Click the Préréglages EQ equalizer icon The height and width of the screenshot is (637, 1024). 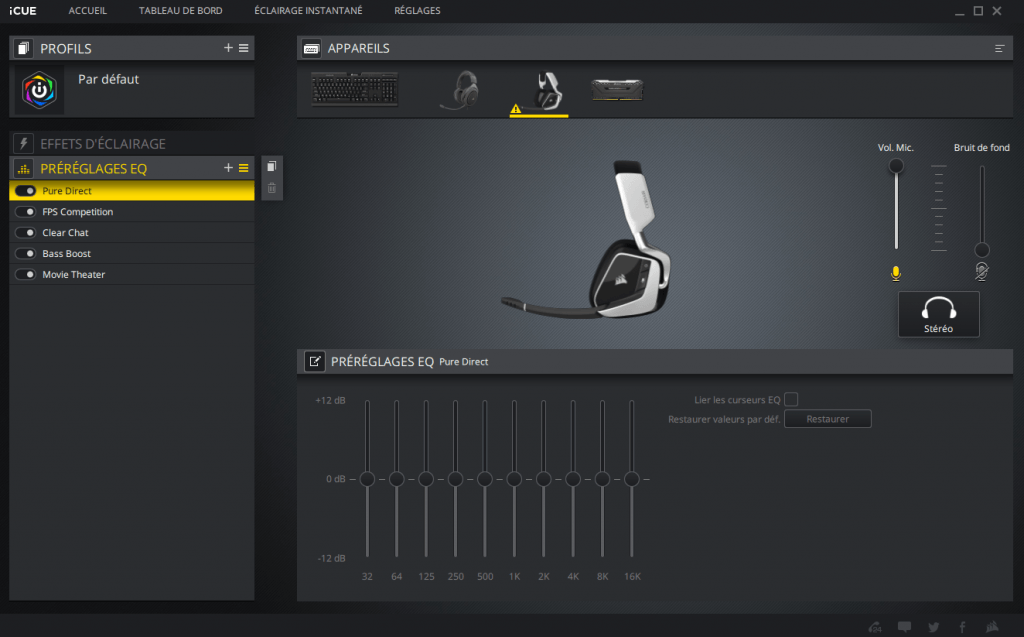[x=24, y=169]
